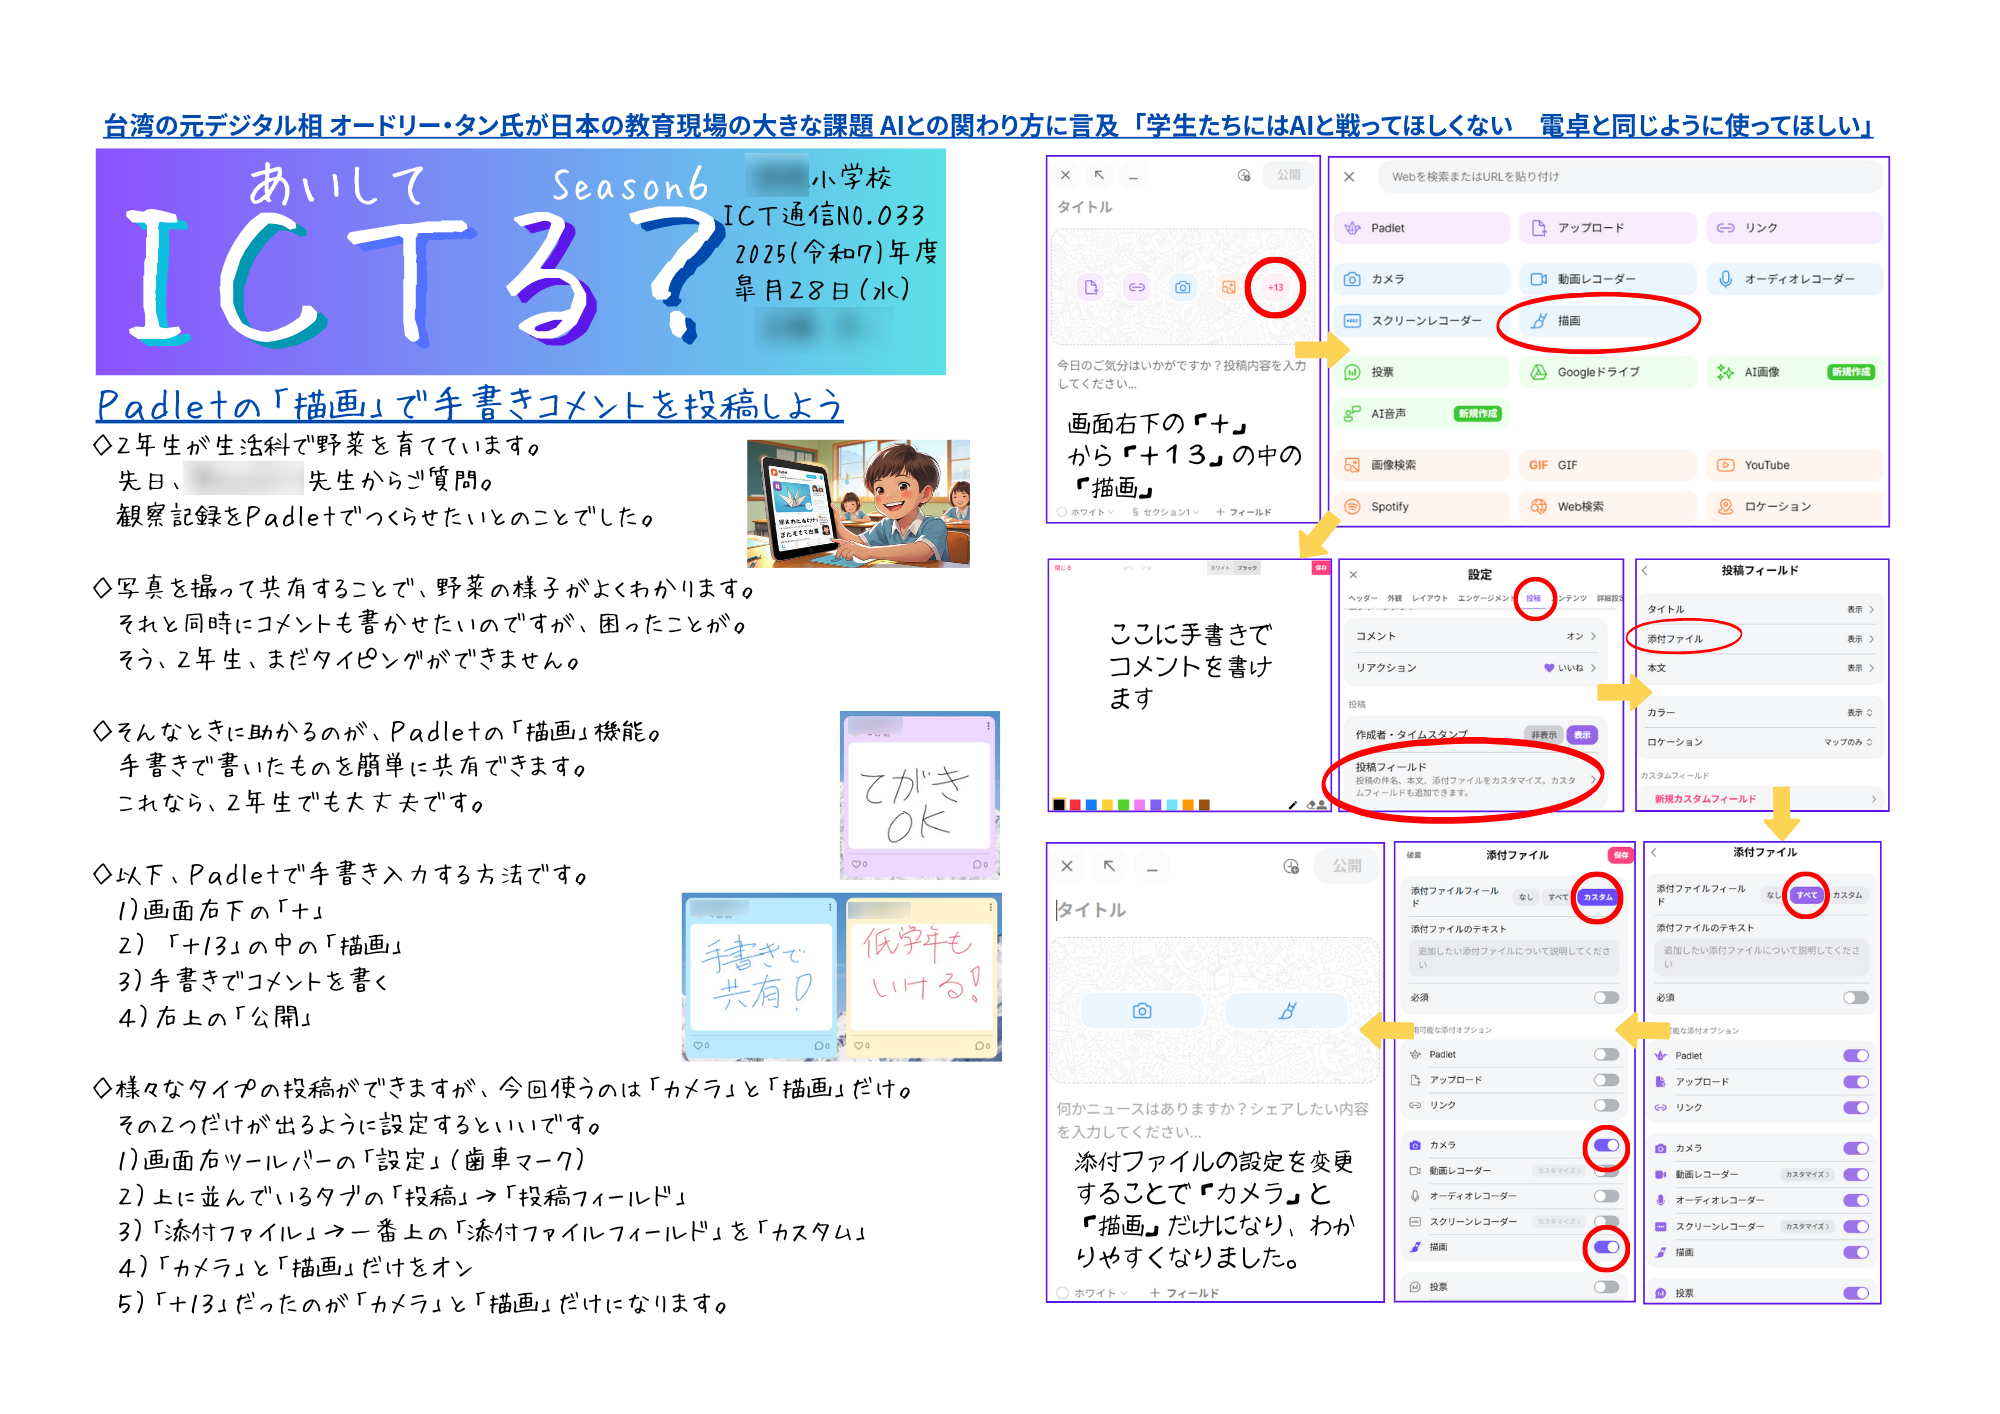Viewport: 2000px width, 1414px height.
Task: Select the pencil tool on drawing canvas
Action: pos(1292,804)
